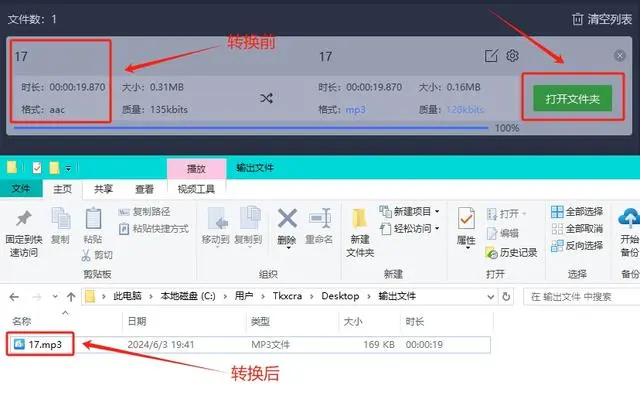The image size is (640, 399).
Task: Click the quick access toolbar dropdown arrow
Action: pos(68,168)
